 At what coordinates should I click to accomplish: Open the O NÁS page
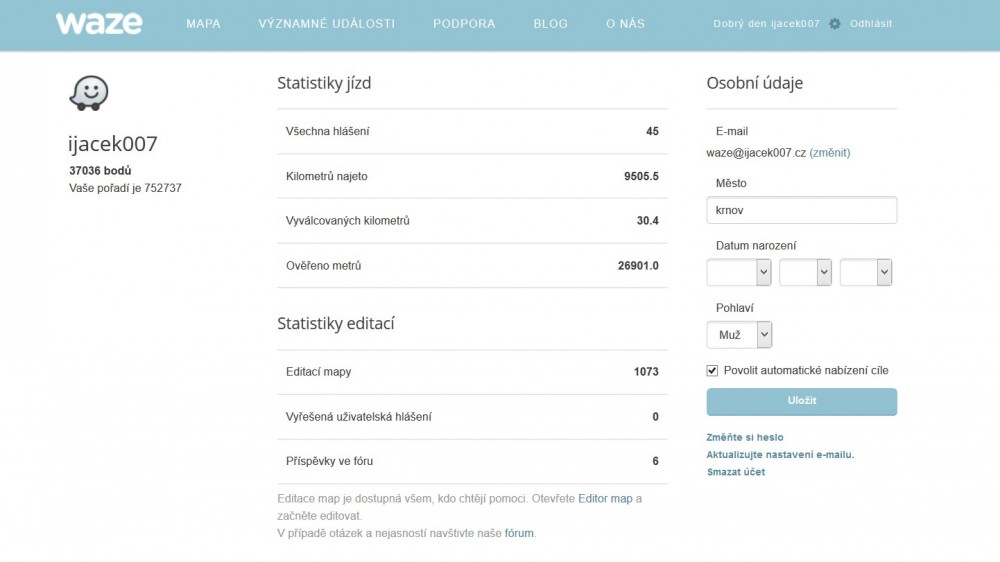point(625,24)
